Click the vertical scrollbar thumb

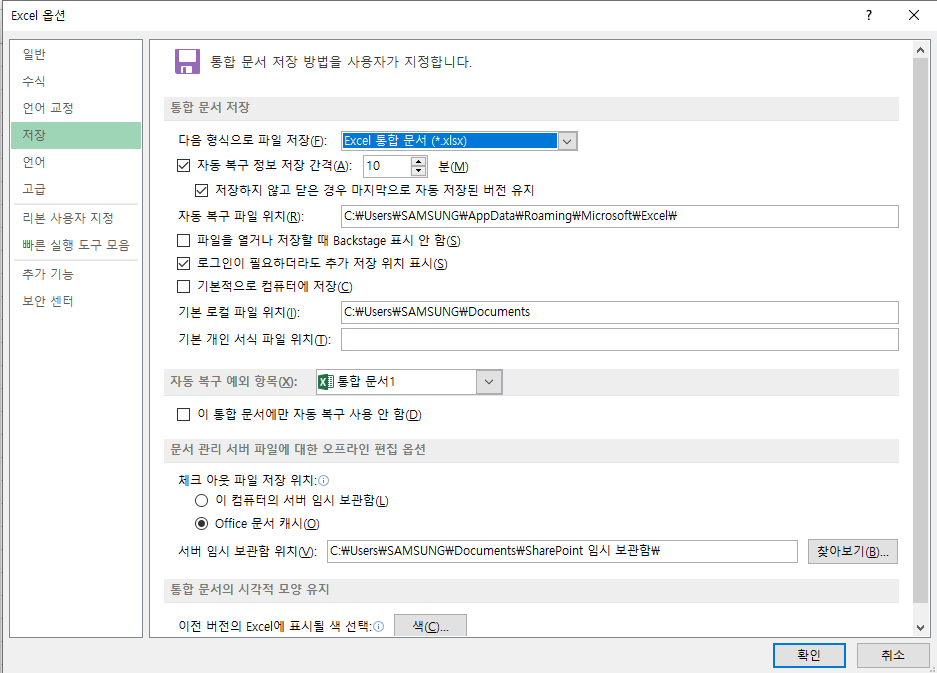[920, 331]
